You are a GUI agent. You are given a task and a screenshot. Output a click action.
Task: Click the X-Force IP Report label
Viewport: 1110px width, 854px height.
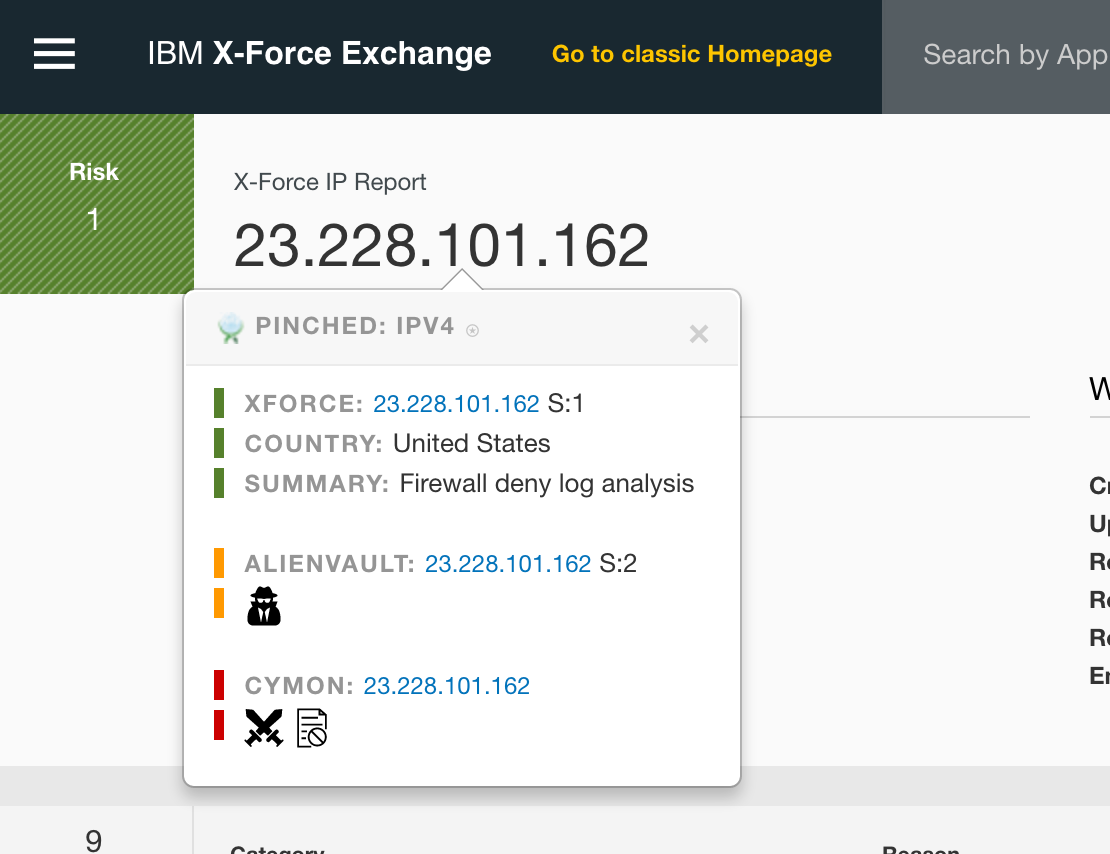[x=330, y=182]
